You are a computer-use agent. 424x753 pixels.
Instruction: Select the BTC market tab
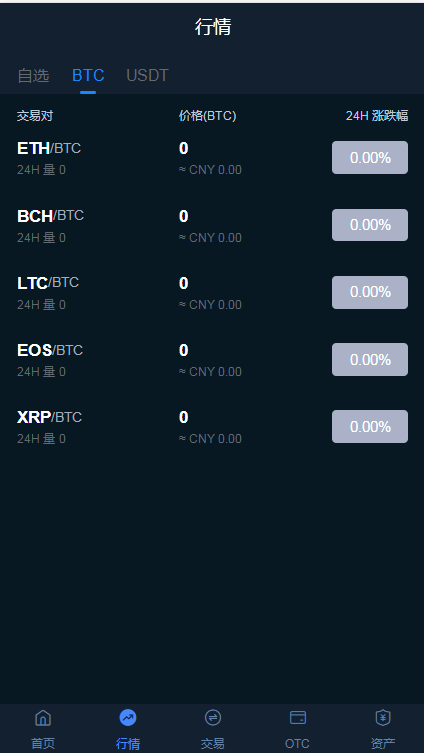point(88,75)
